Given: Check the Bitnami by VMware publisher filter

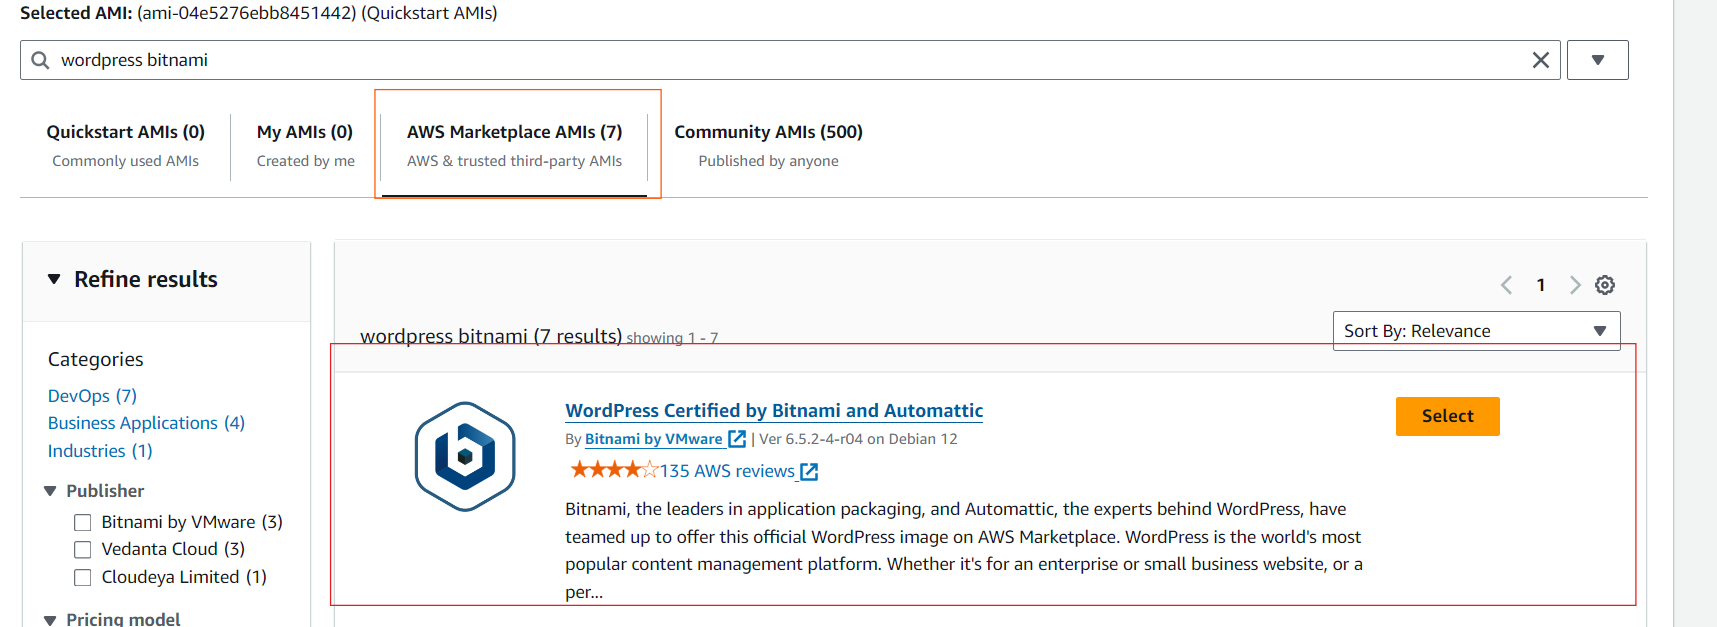Looking at the screenshot, I should 83,522.
